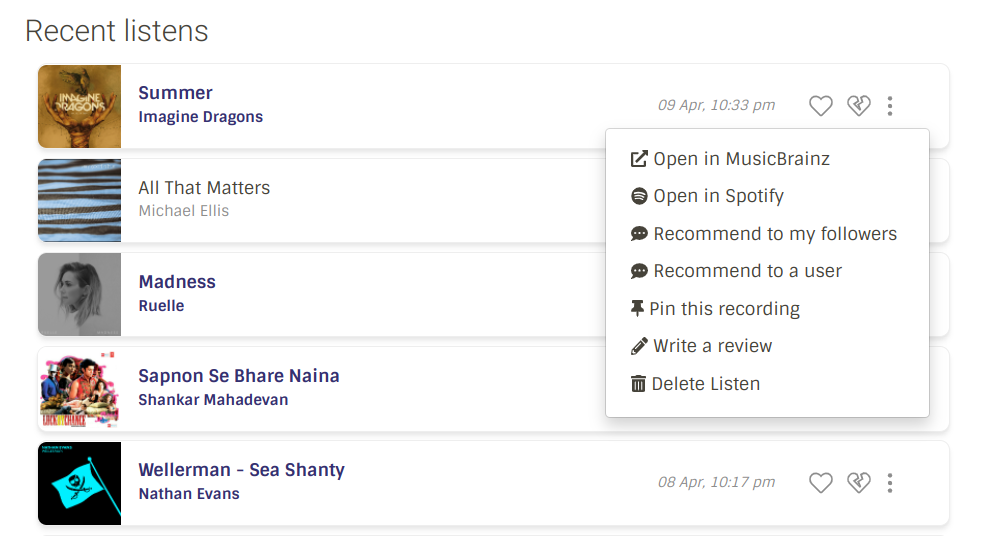Choose Open in MusicBrainz
Screen dimensions: 992x536
point(741,159)
